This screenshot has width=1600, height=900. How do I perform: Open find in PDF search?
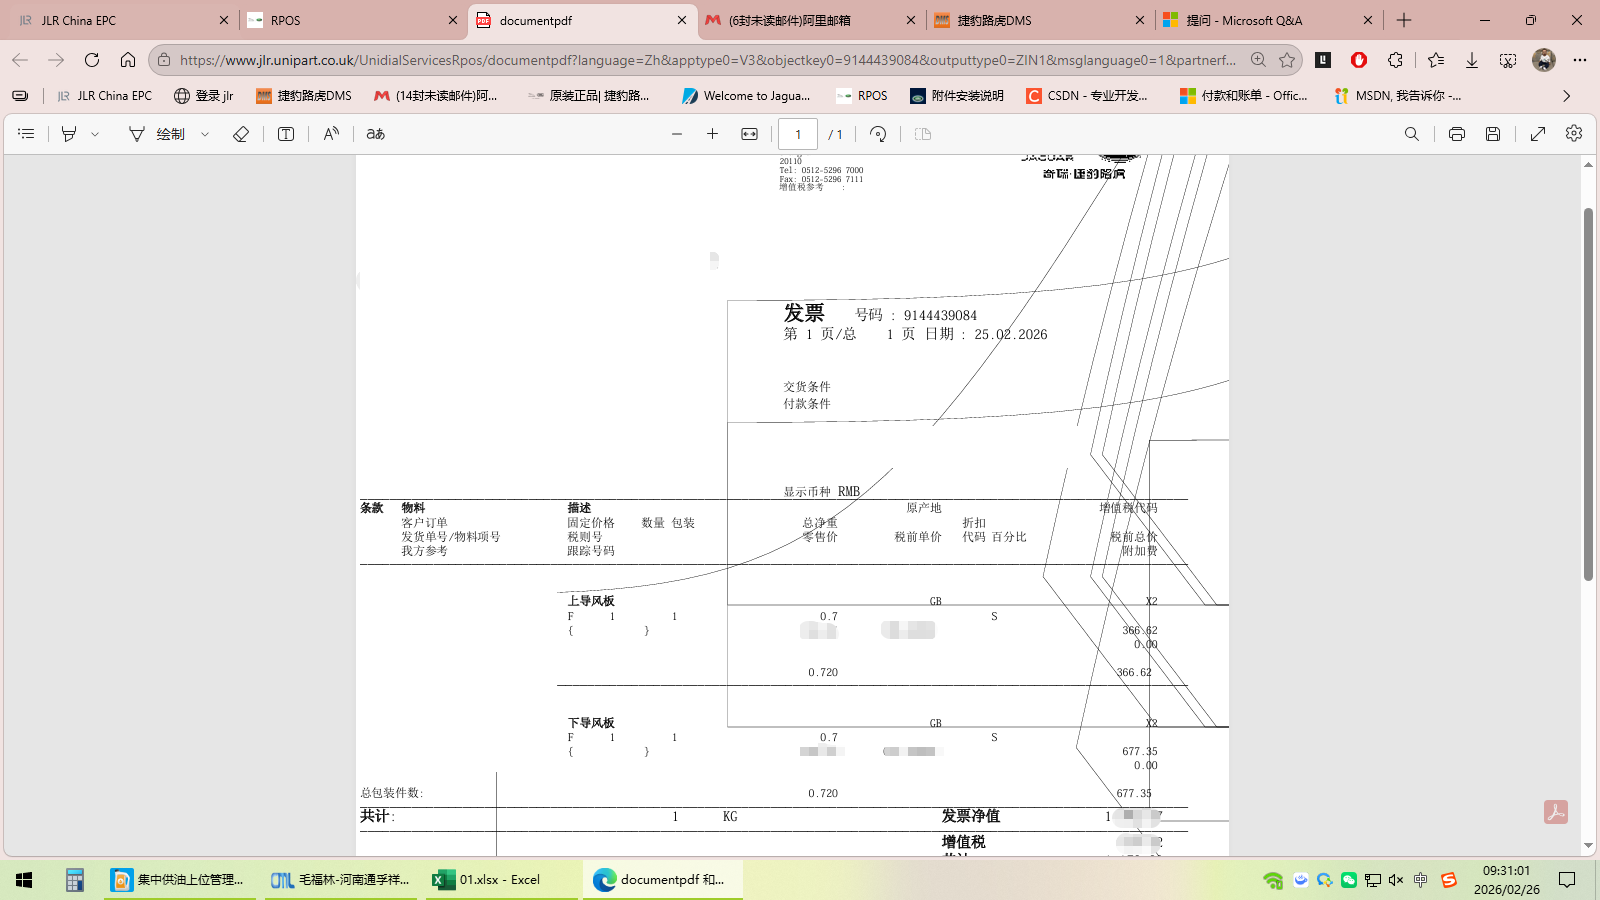coord(1412,134)
